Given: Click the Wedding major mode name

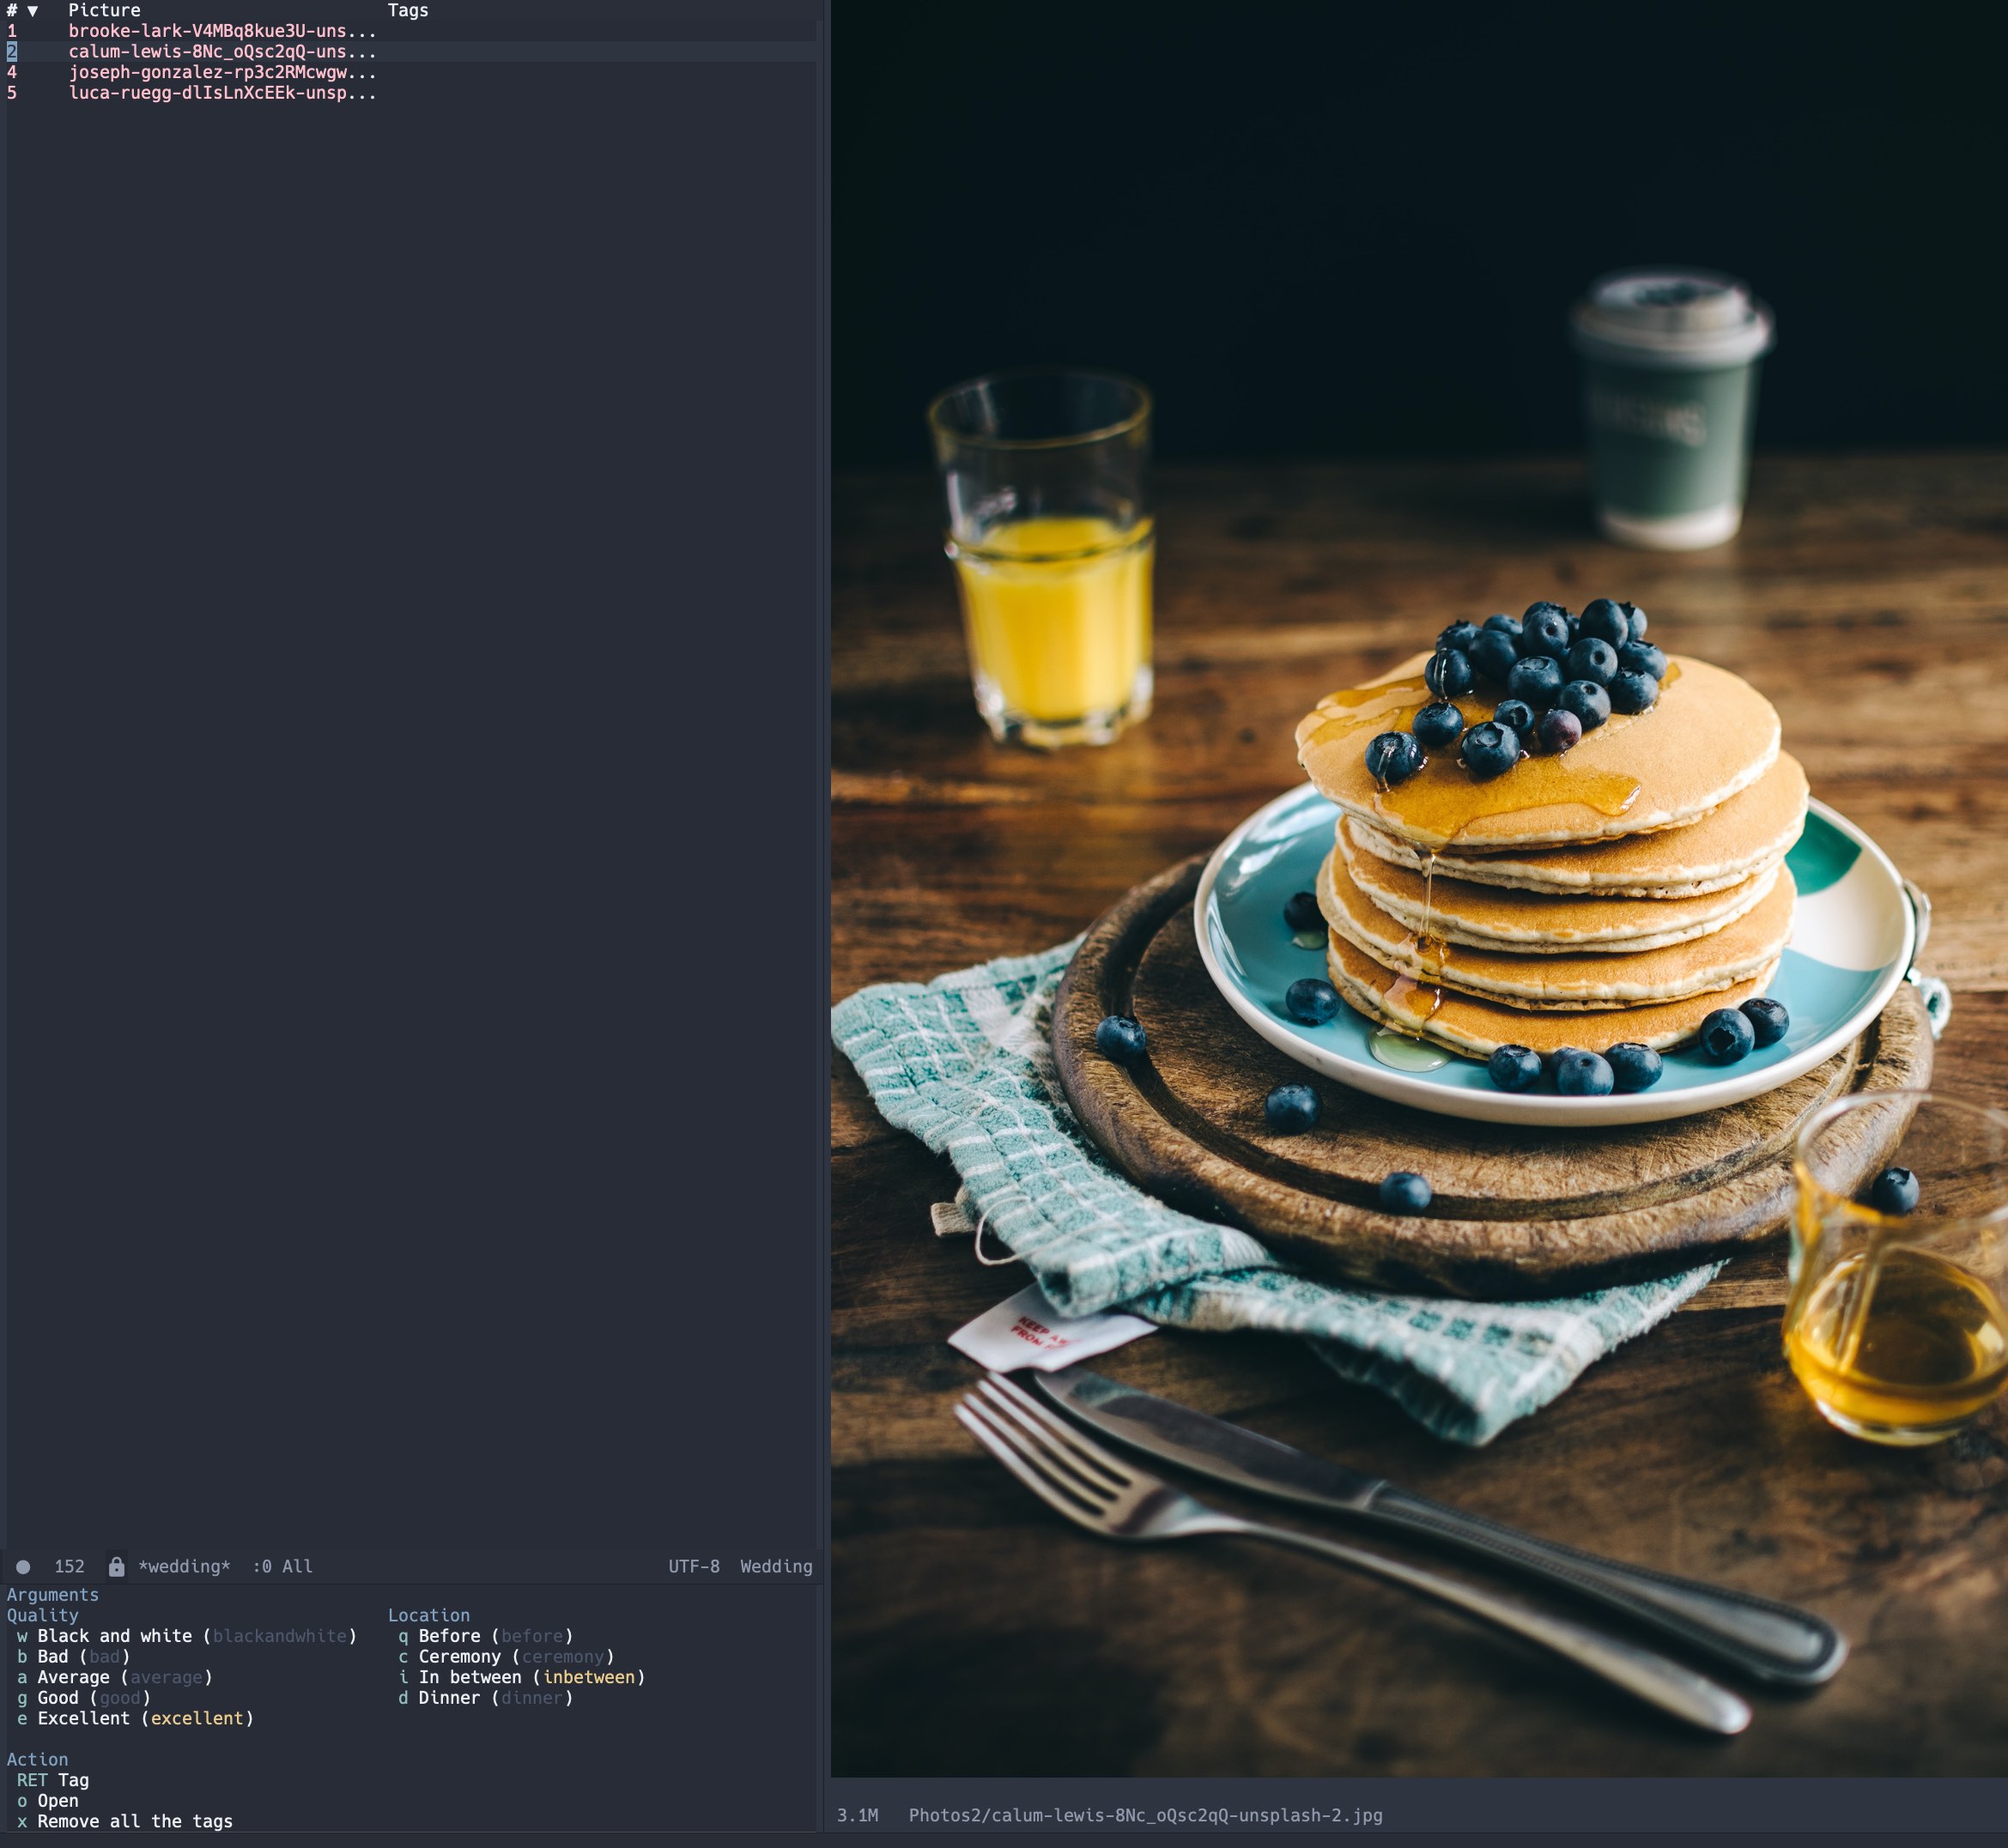Looking at the screenshot, I should [775, 1566].
